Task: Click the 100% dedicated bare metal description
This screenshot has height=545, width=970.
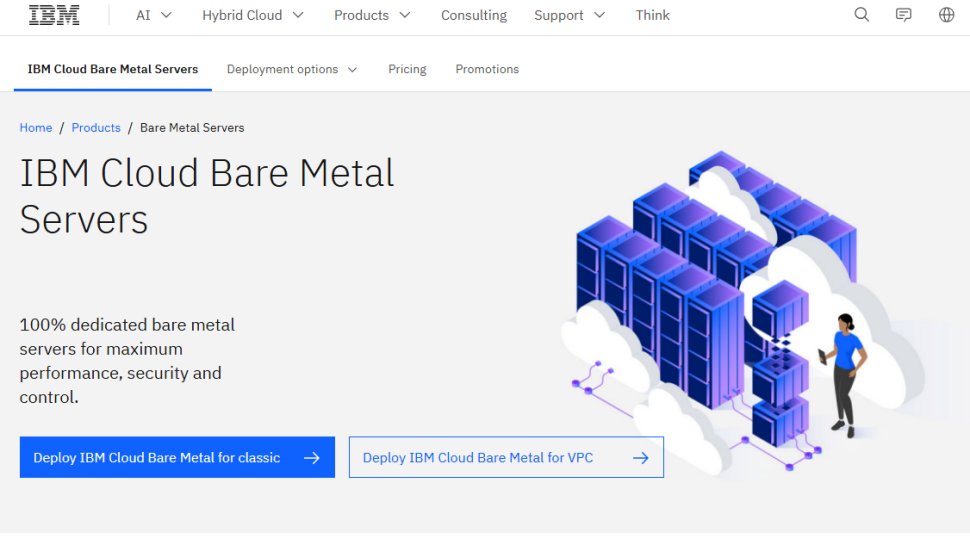Action: coord(127,361)
